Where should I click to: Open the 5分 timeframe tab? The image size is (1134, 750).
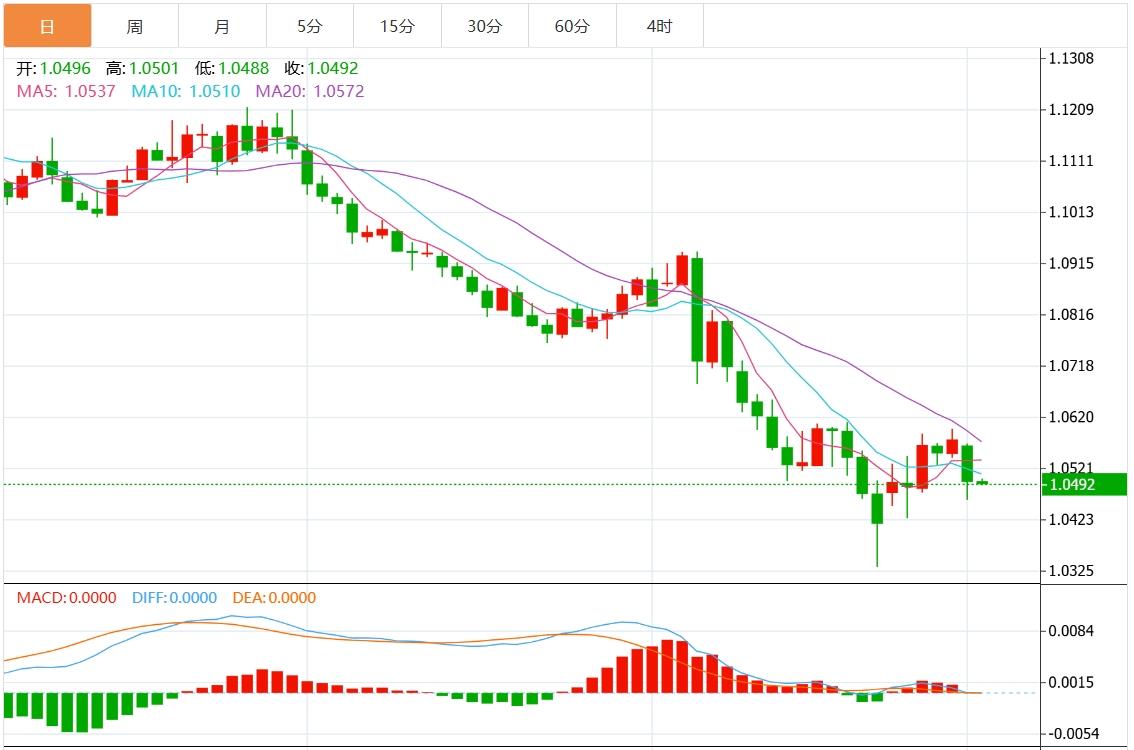pyautogui.click(x=310, y=27)
